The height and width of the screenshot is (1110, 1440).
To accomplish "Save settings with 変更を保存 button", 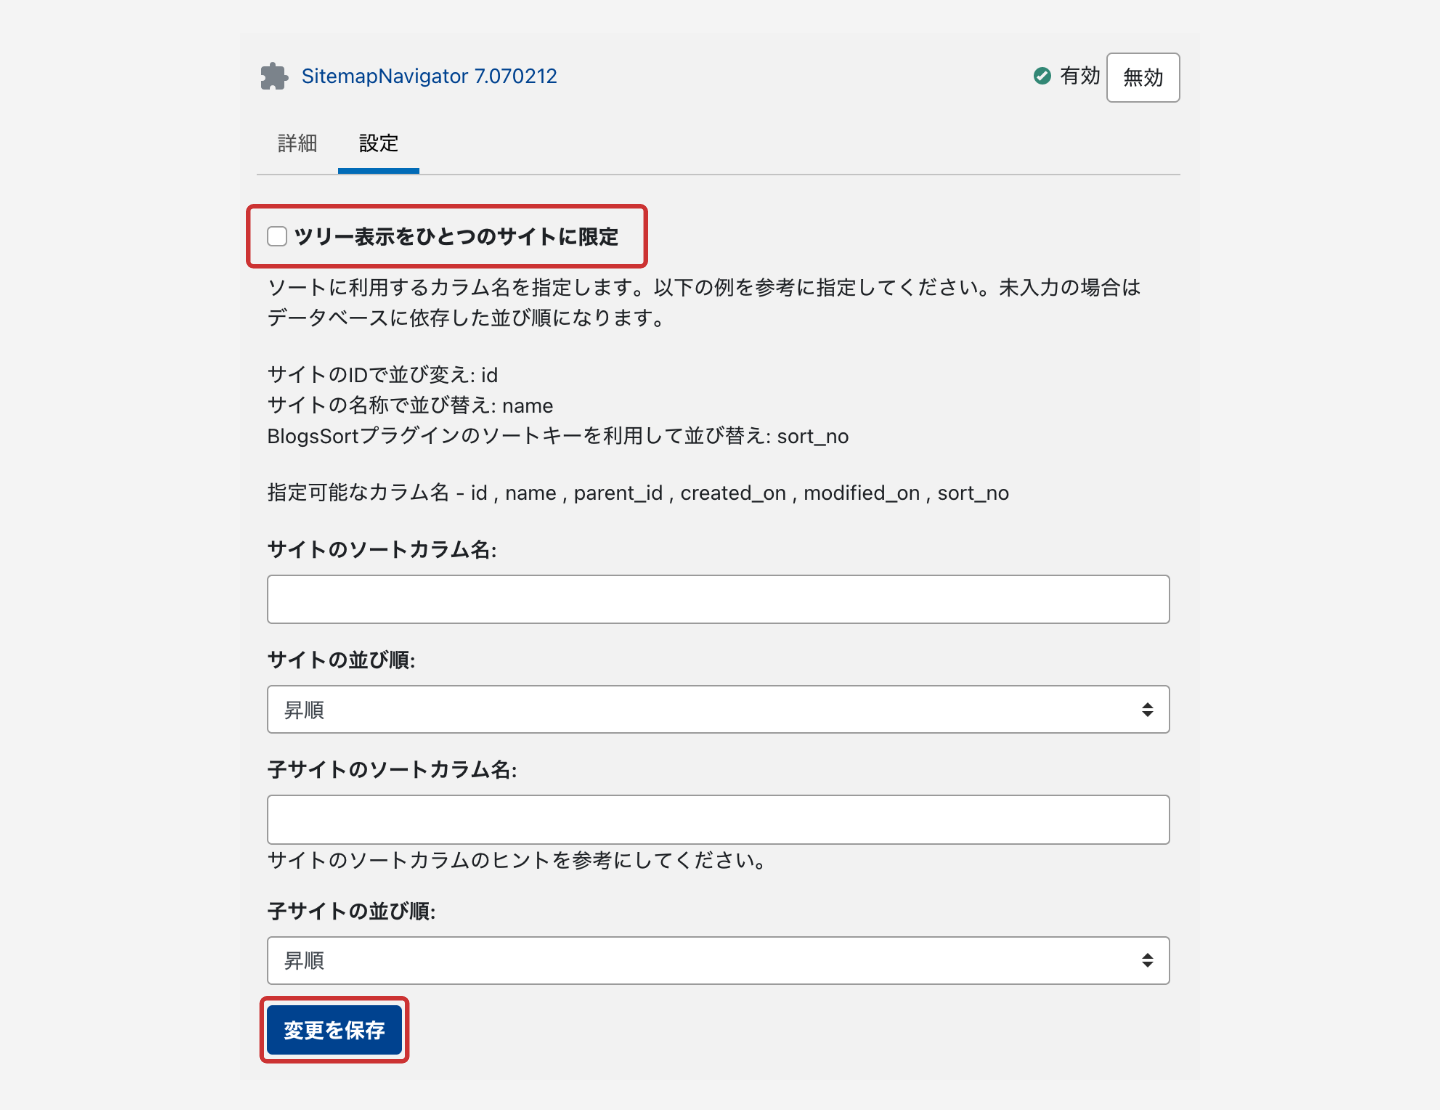I will 334,1030.
